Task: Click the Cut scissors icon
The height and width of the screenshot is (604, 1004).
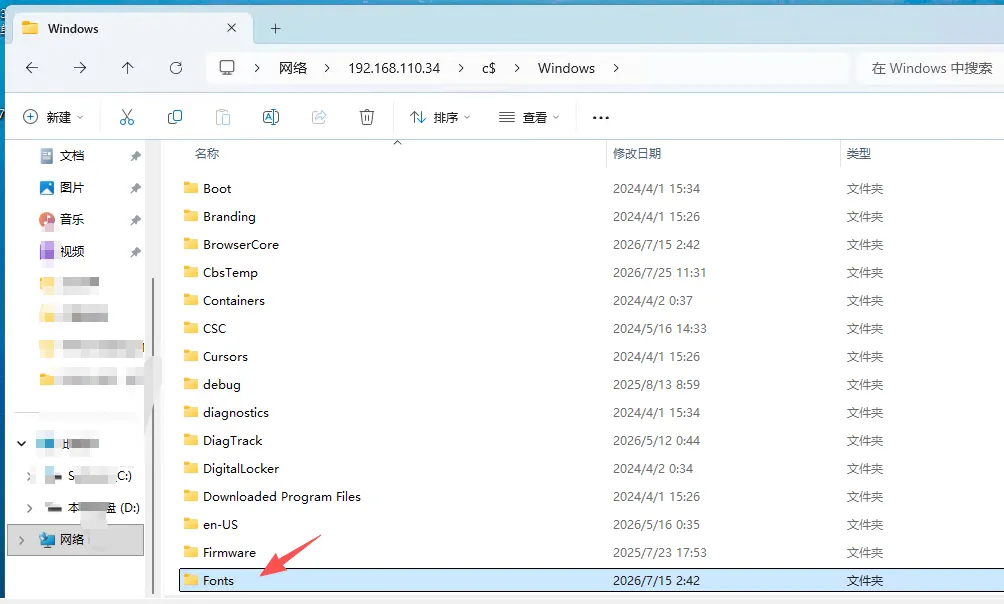Action: point(127,117)
